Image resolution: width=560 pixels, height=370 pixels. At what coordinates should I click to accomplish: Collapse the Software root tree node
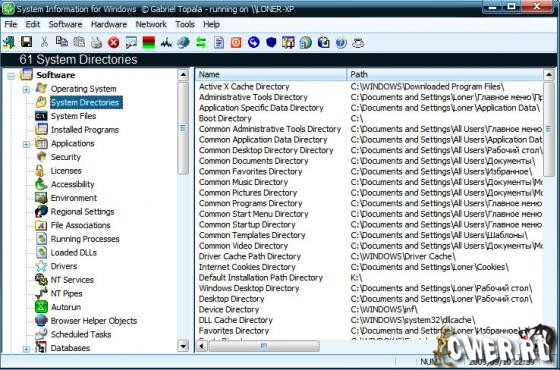tap(11, 76)
